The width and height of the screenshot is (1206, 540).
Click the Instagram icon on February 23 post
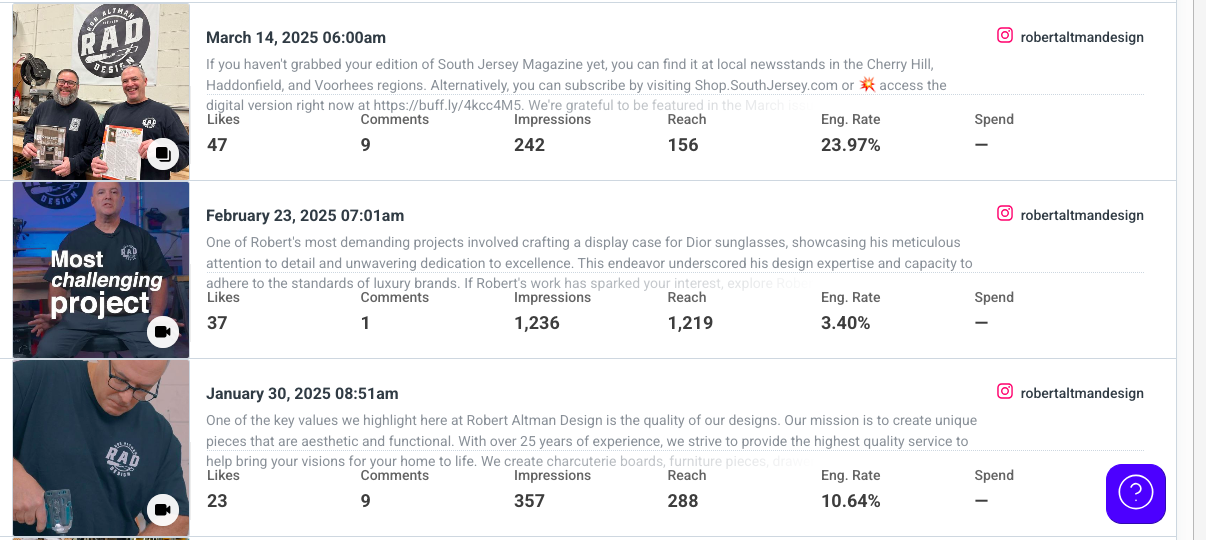coord(1005,214)
